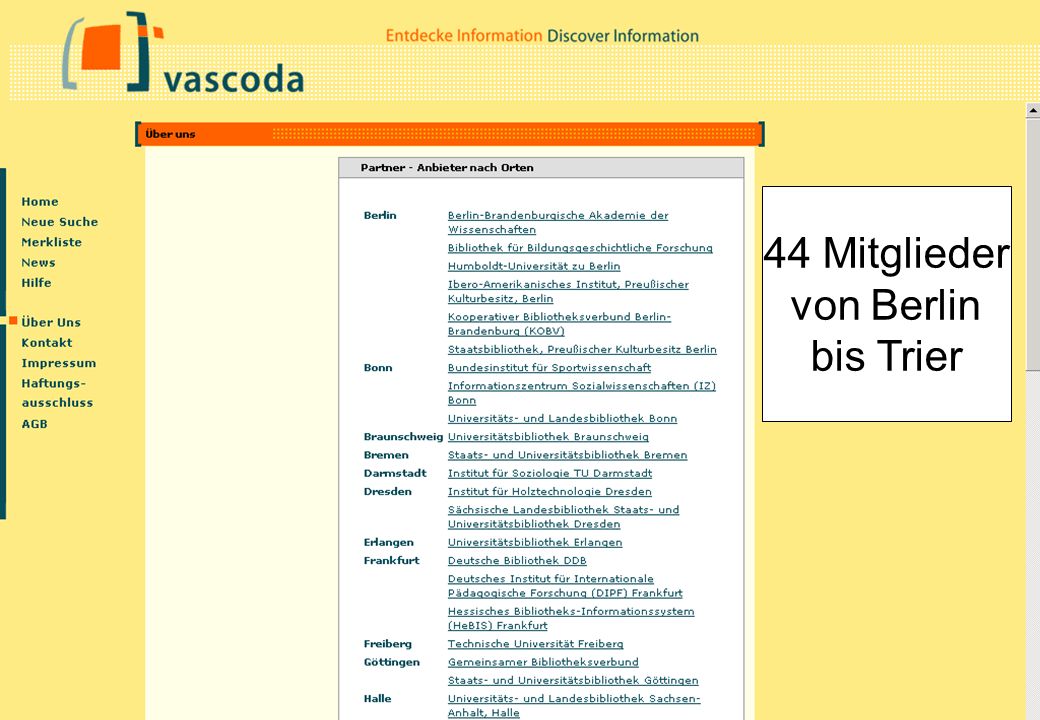Click the Erlangen city label
Image resolution: width=1040 pixels, height=720 pixels.
point(389,542)
